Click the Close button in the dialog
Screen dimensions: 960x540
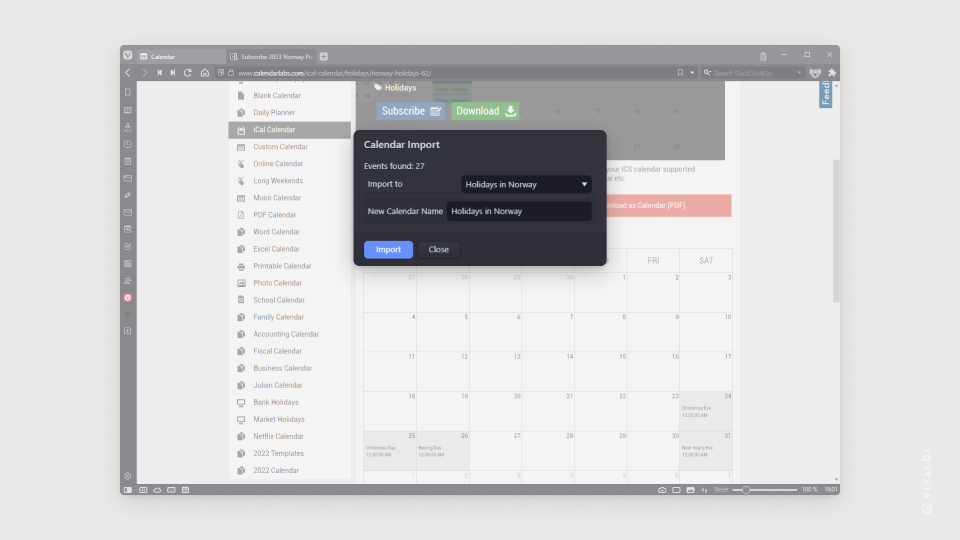point(438,249)
